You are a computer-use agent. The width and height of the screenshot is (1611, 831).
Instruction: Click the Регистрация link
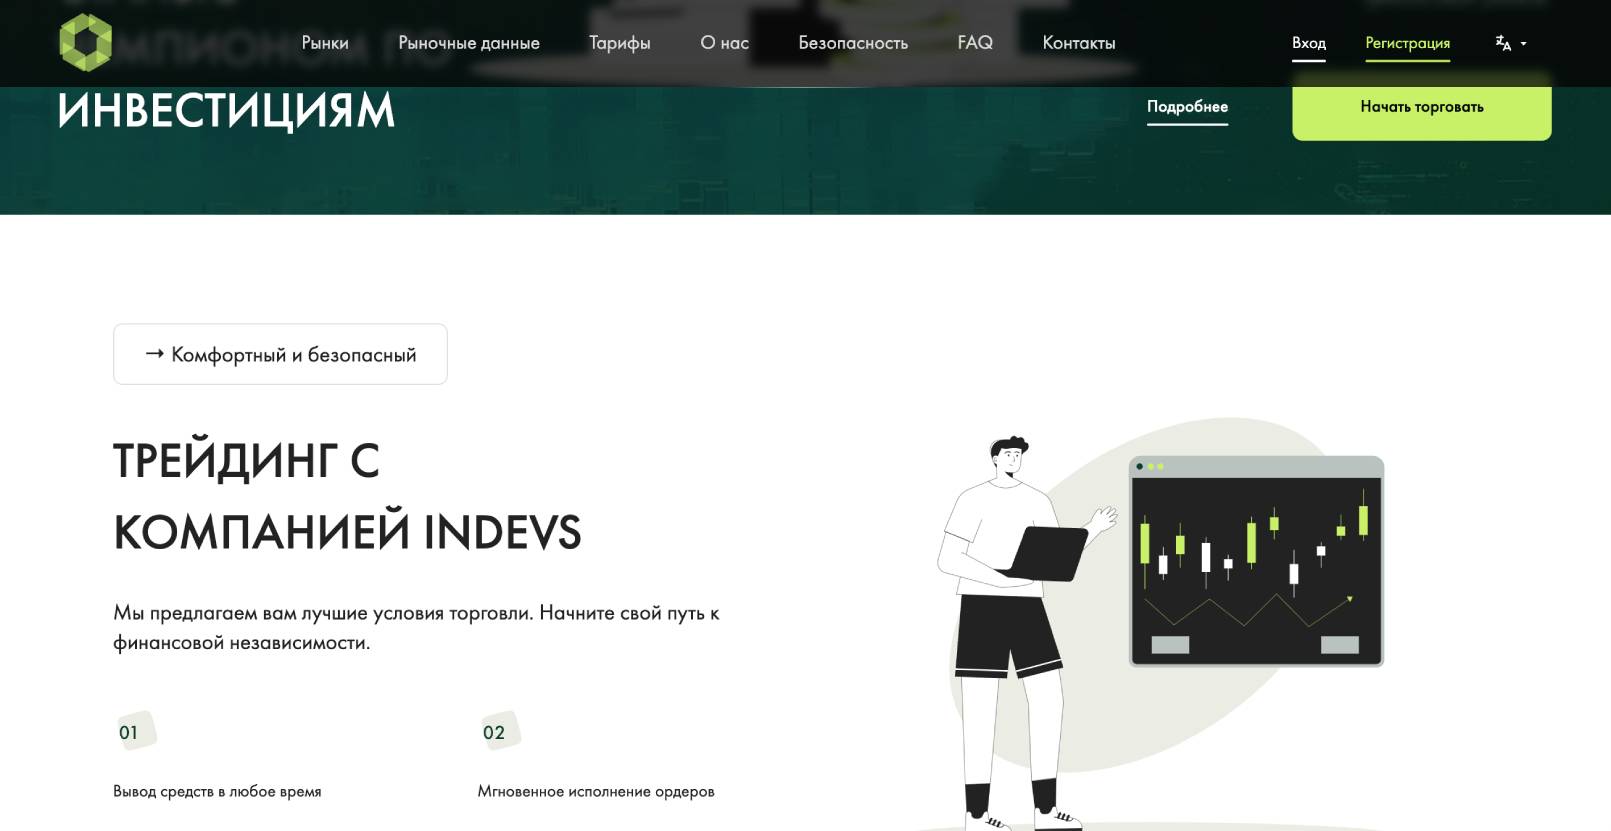click(1408, 43)
